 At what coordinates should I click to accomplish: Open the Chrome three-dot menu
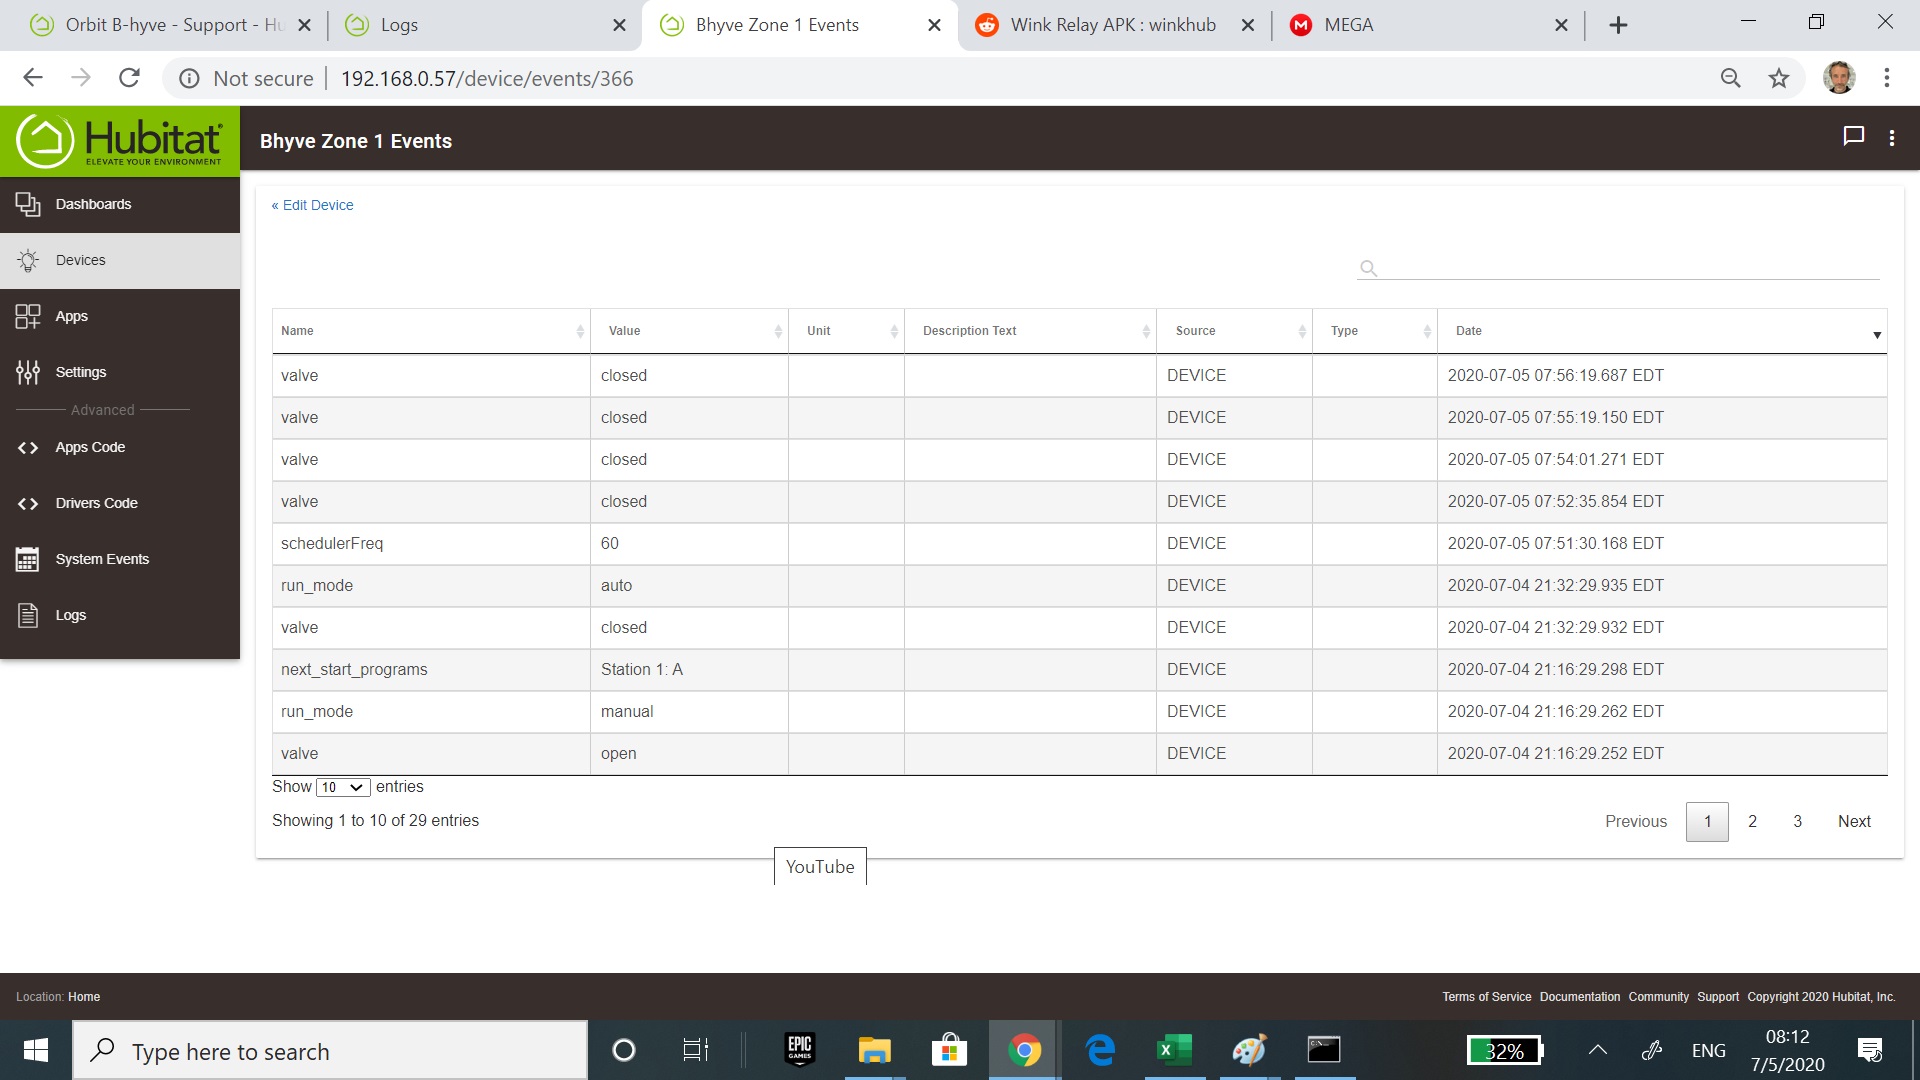click(x=1886, y=78)
